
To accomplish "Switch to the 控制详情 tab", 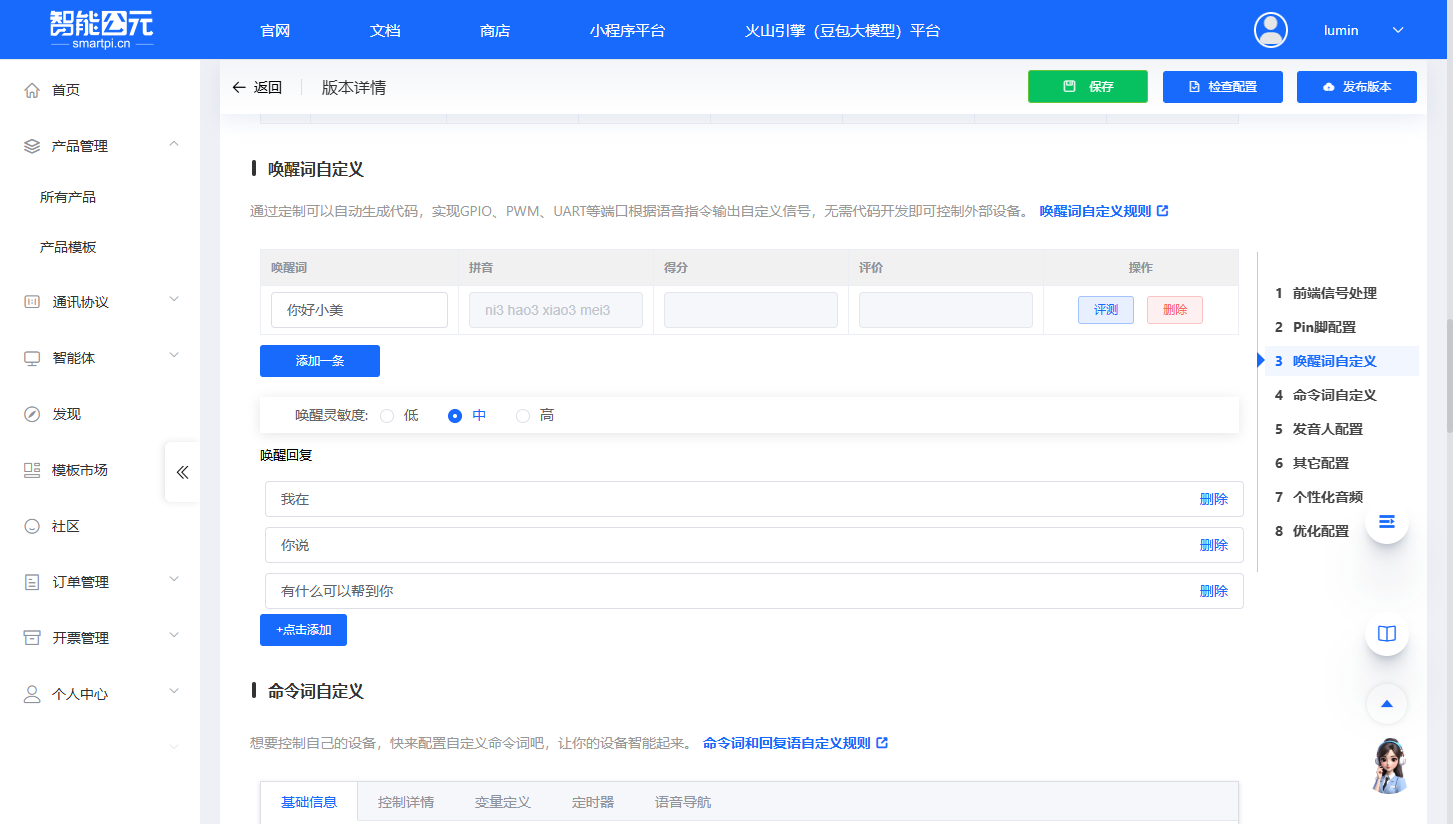I will [406, 801].
